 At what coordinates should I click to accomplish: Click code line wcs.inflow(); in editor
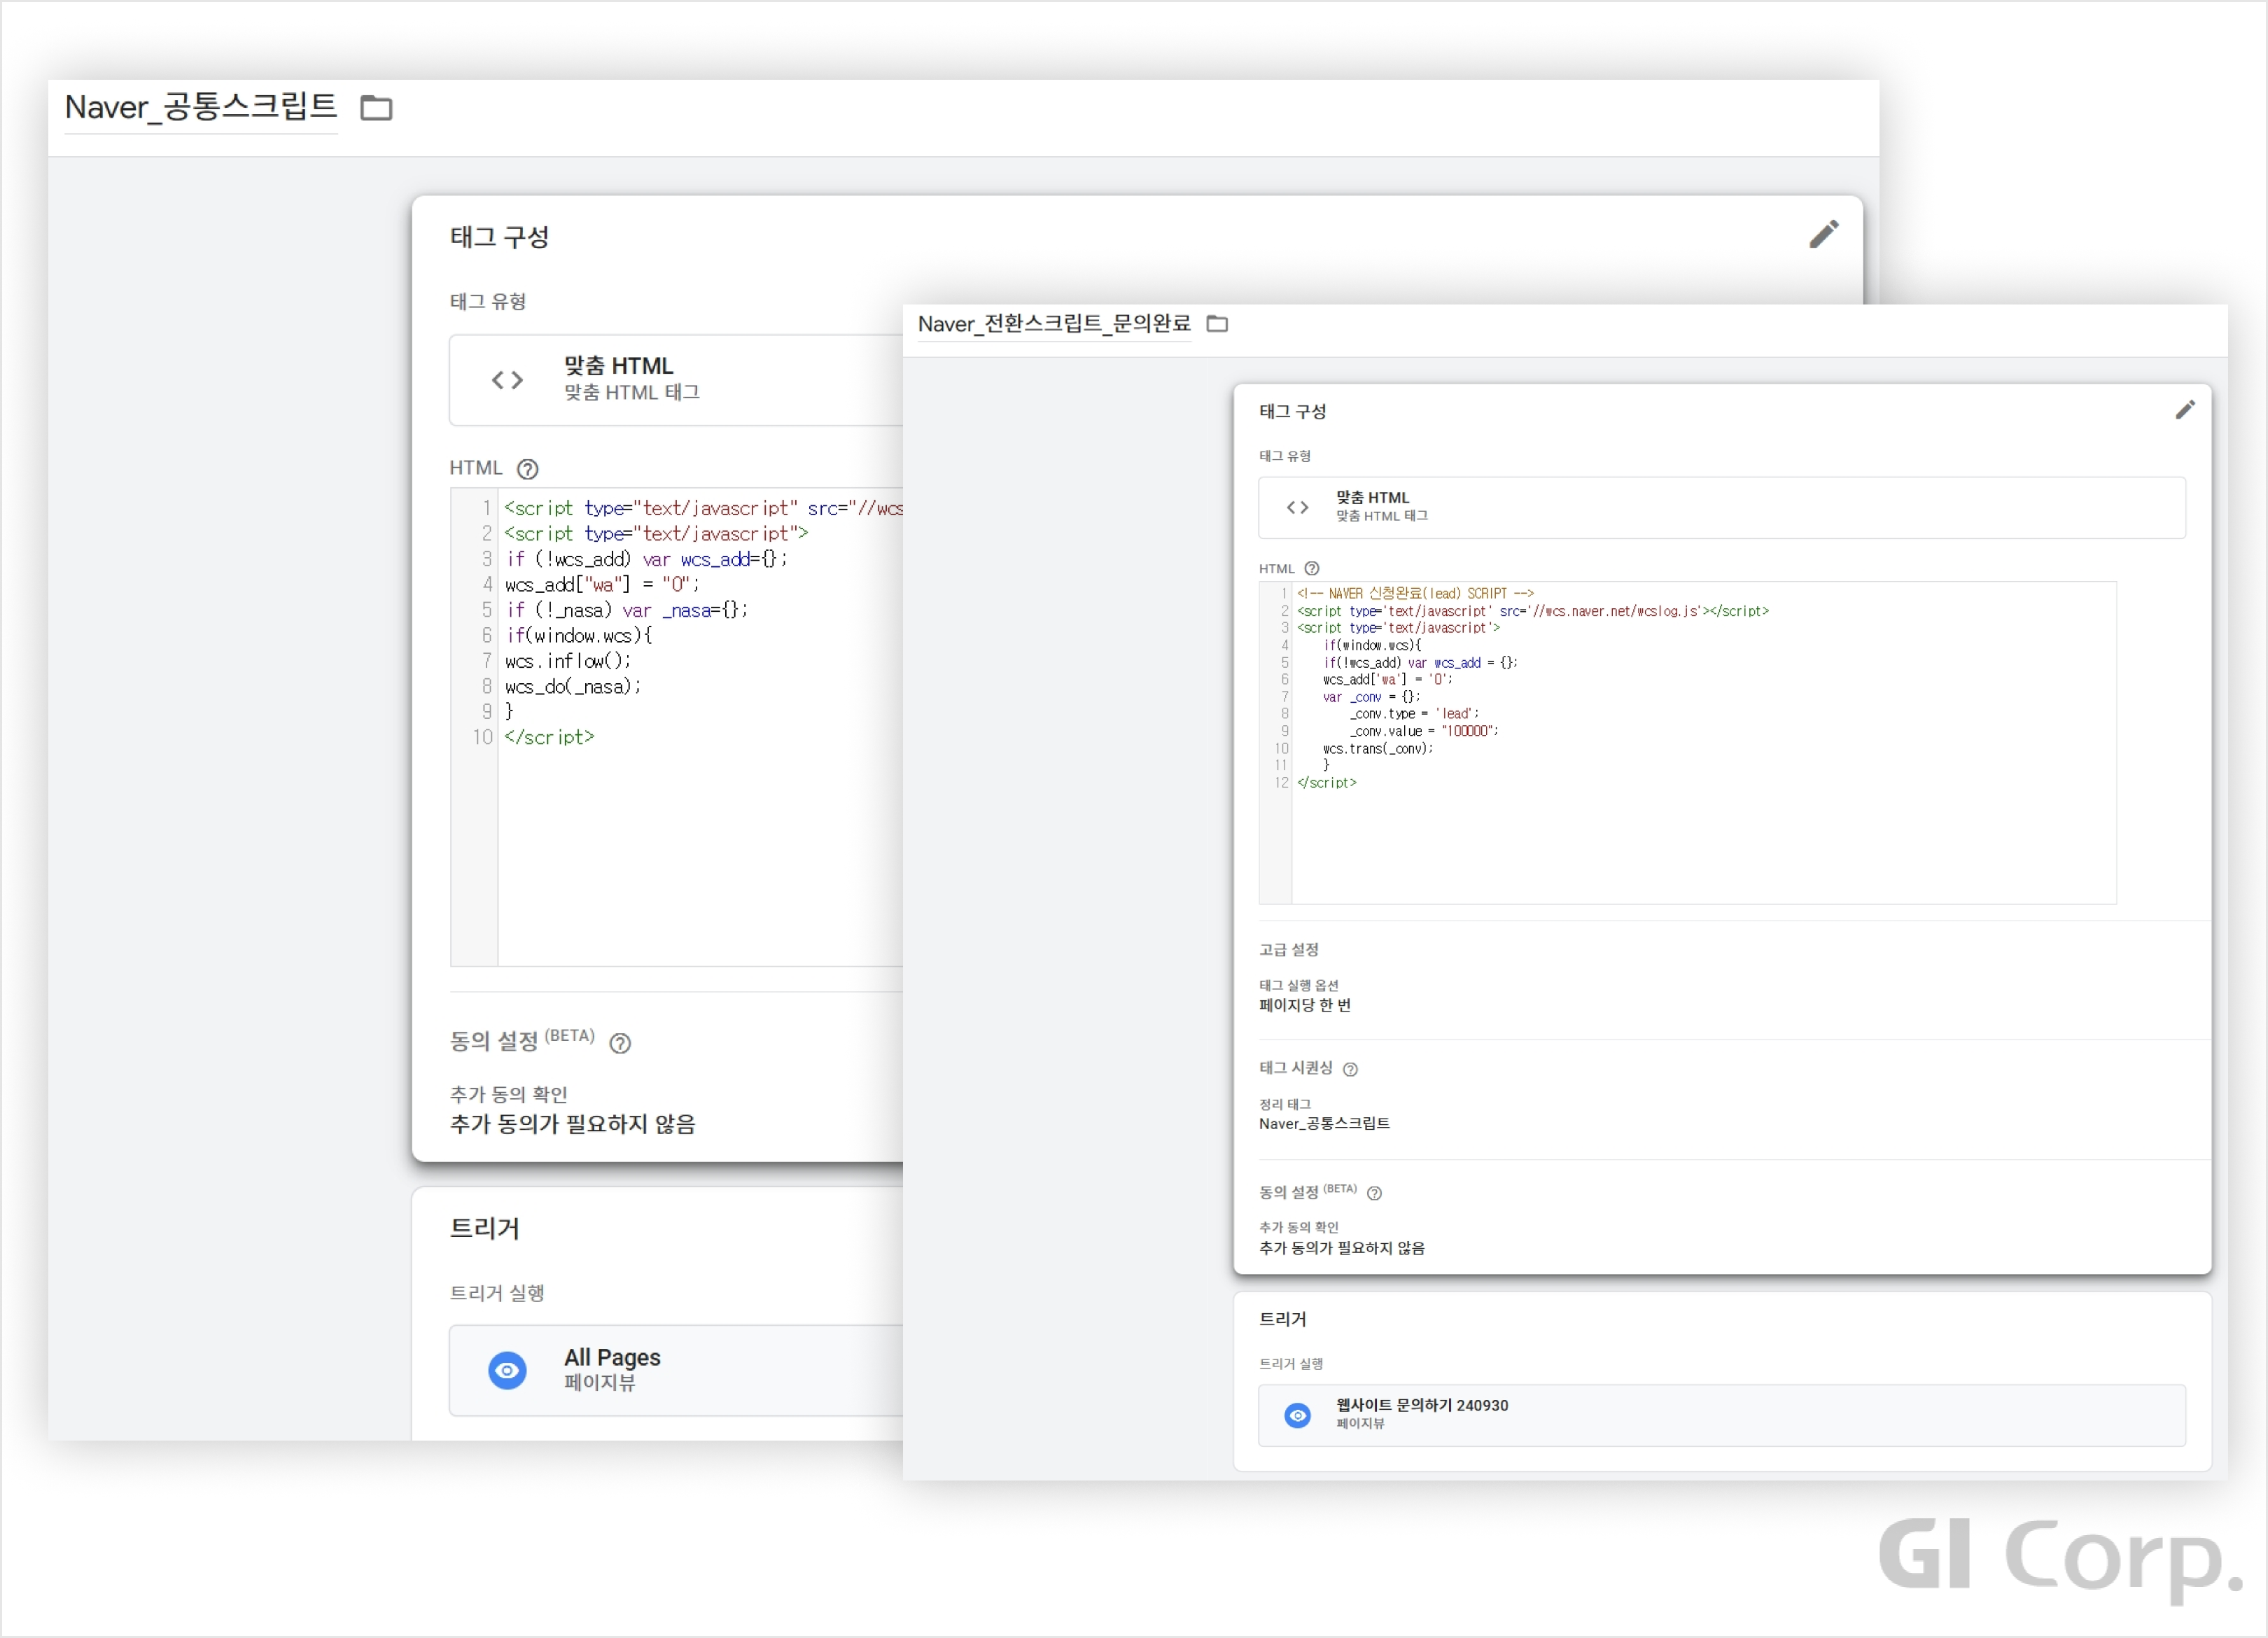(568, 661)
